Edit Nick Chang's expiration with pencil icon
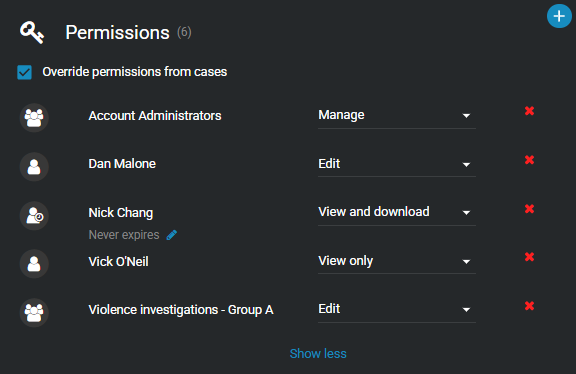Image resolution: width=576 pixels, height=374 pixels. [x=172, y=235]
